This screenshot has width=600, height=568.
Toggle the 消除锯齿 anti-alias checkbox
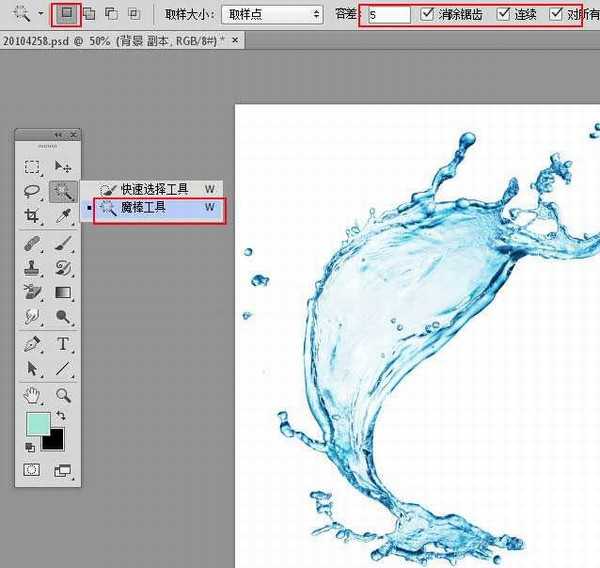point(428,15)
